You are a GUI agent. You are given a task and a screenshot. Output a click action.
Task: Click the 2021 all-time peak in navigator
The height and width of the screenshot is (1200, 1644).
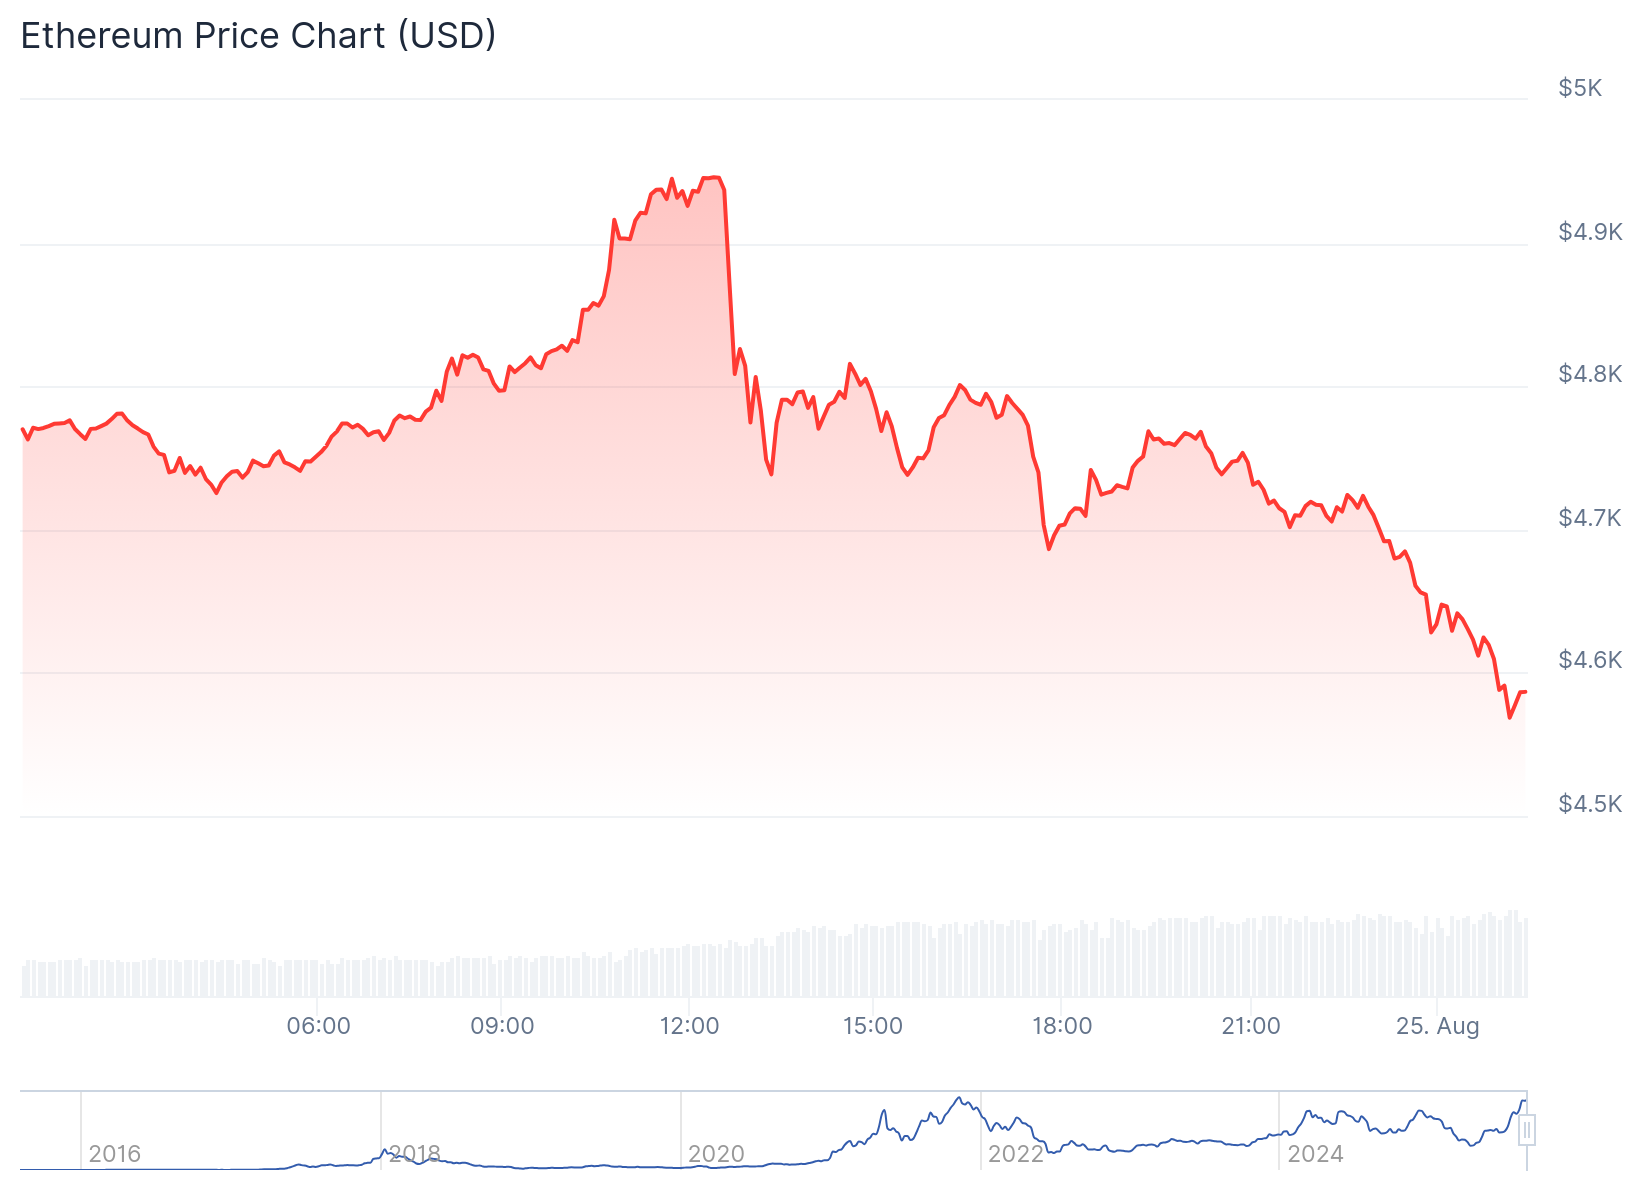959,1099
